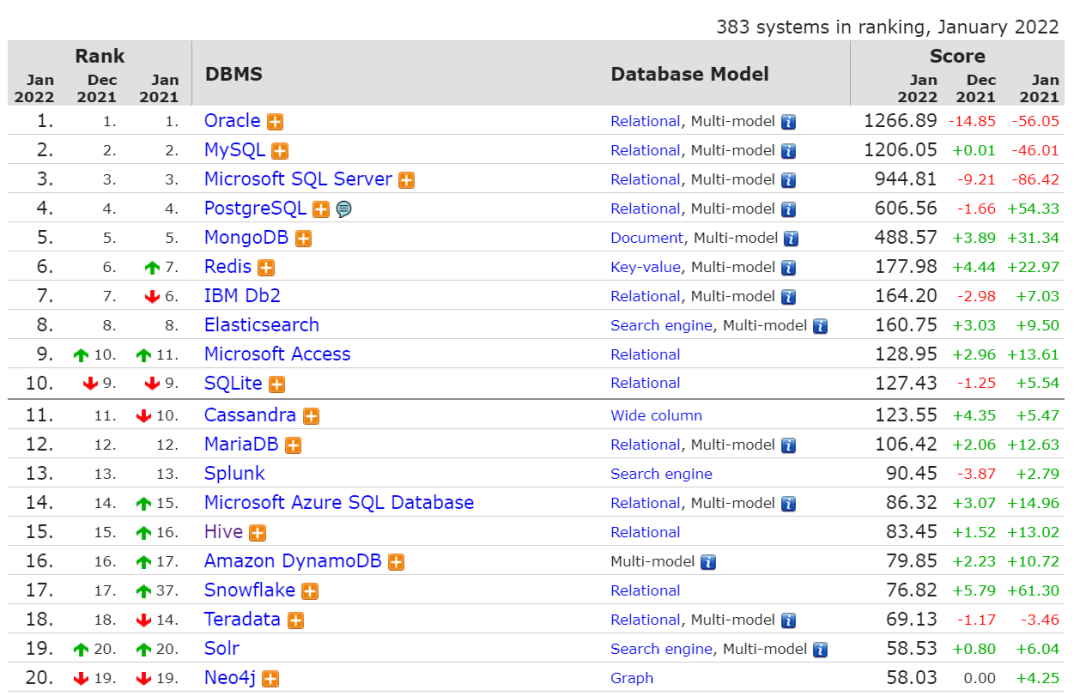Open the Solr link
The image size is (1080, 696).
pos(221,648)
